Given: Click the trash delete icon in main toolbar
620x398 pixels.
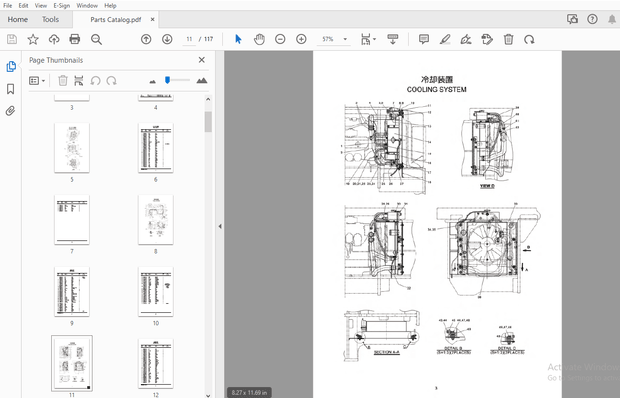Looking at the screenshot, I should coord(508,39).
